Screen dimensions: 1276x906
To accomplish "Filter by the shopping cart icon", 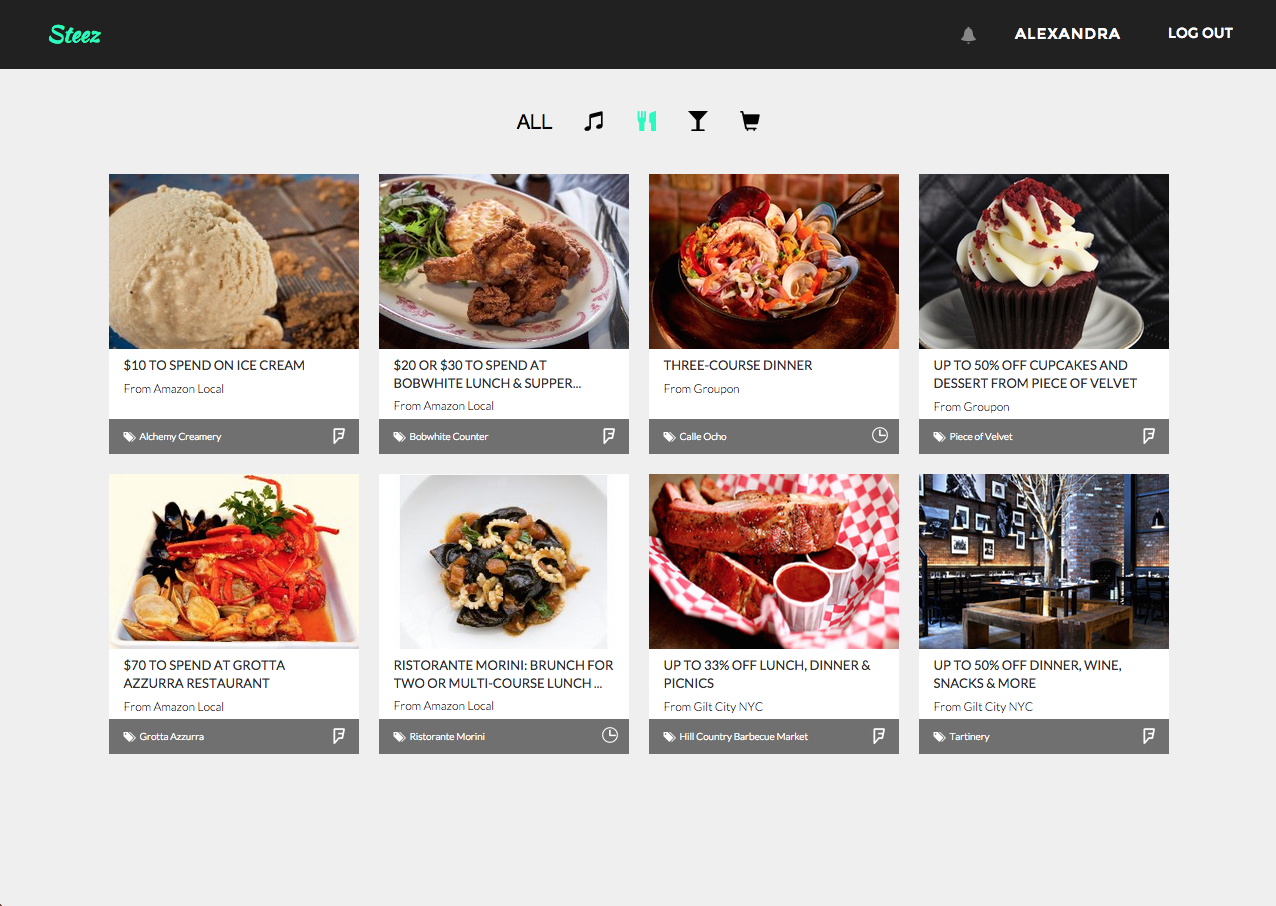I will 750,121.
